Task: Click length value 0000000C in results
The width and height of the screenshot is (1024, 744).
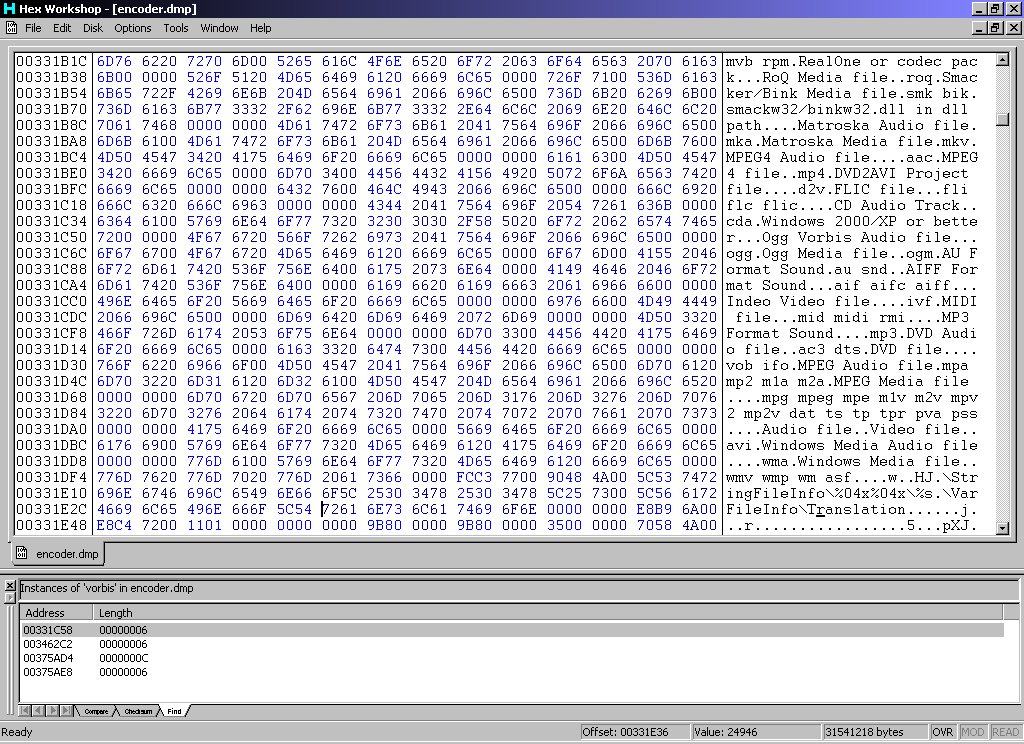Action: tap(123, 658)
